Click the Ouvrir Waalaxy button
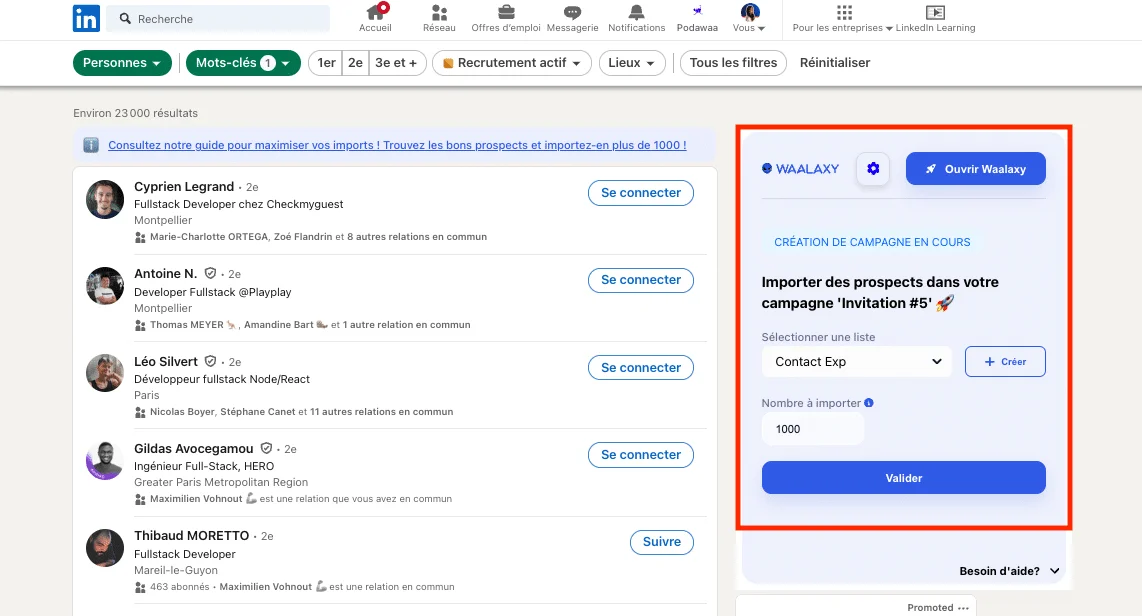 coord(976,169)
